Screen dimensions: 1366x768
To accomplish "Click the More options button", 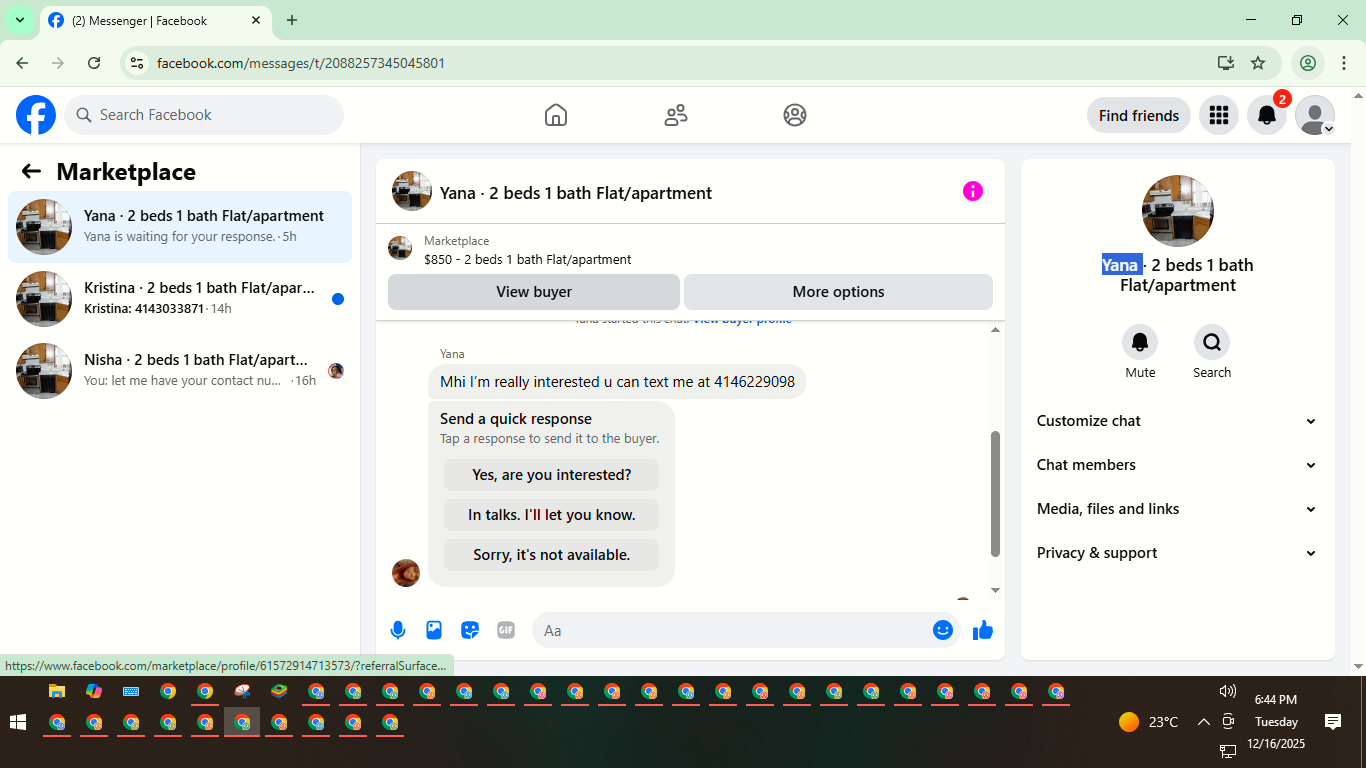I will (x=838, y=292).
